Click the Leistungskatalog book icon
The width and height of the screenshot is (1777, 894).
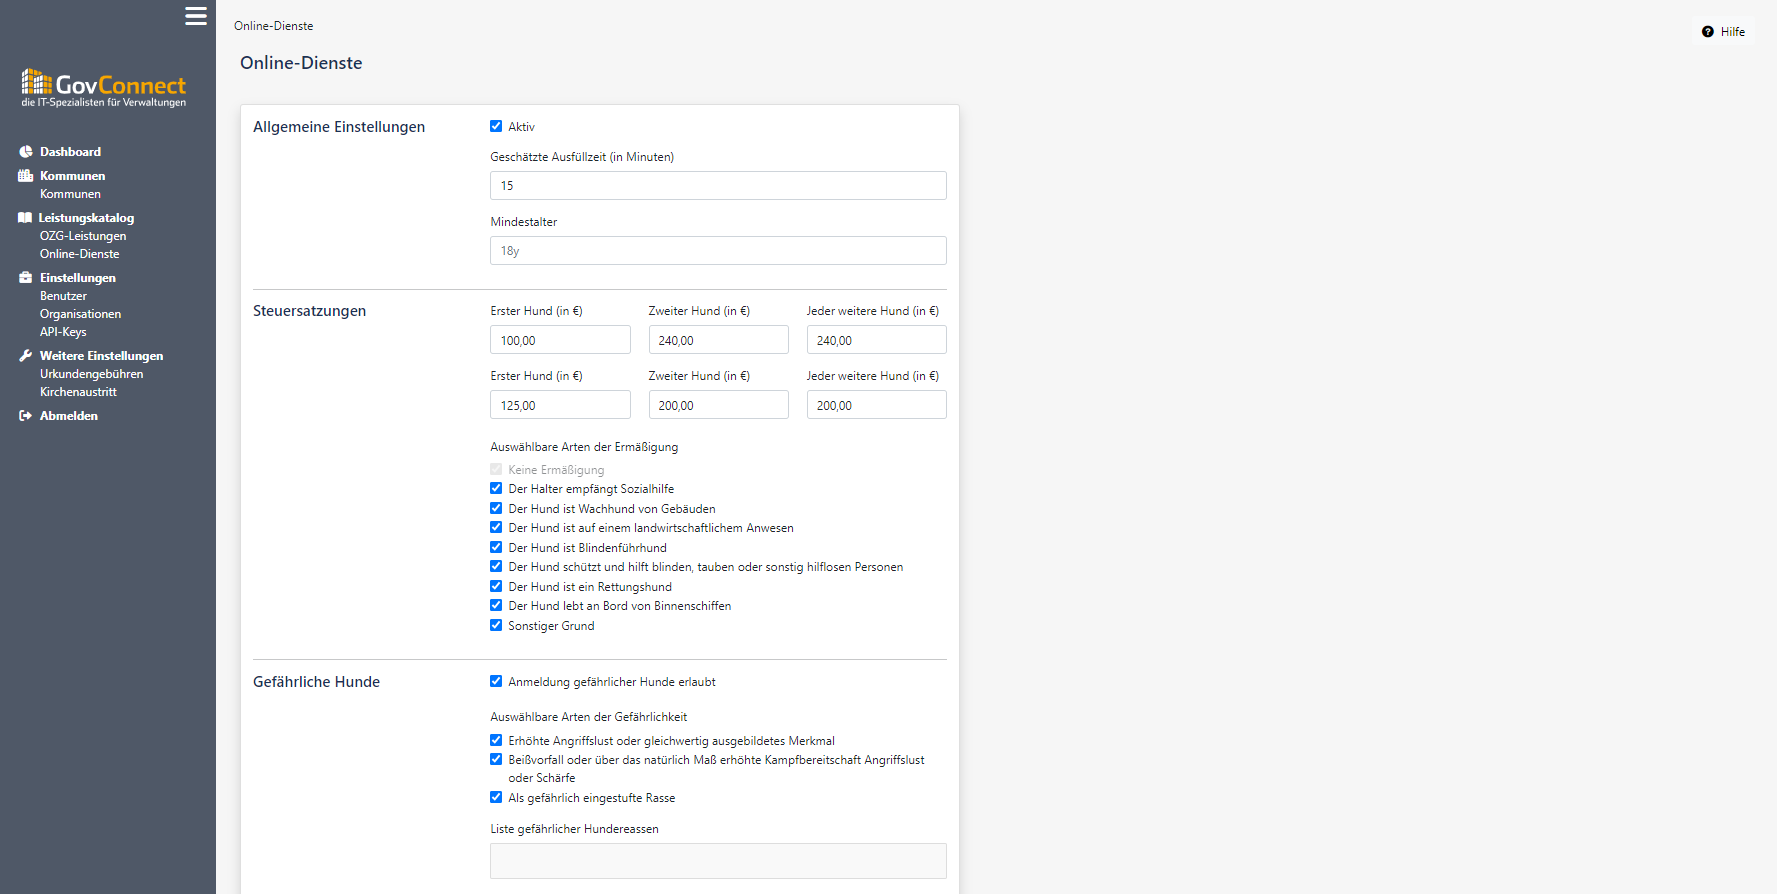pyautogui.click(x=25, y=218)
